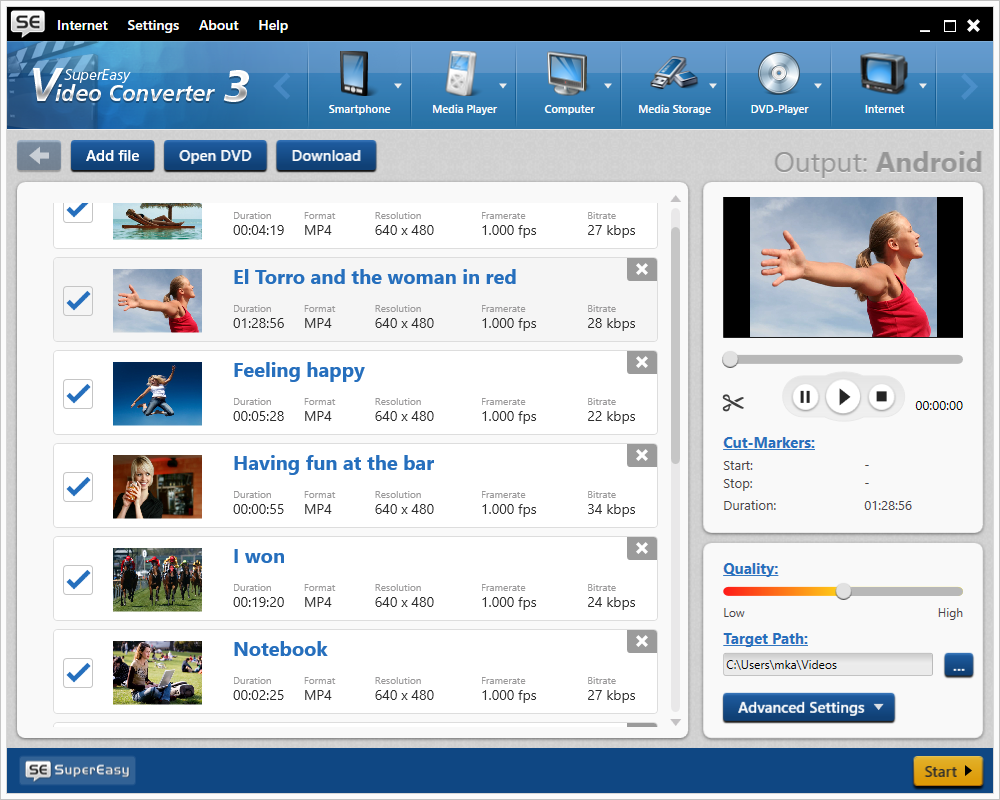The height and width of the screenshot is (800, 1000).
Task: Click the Open DVD button
Action: 215,156
